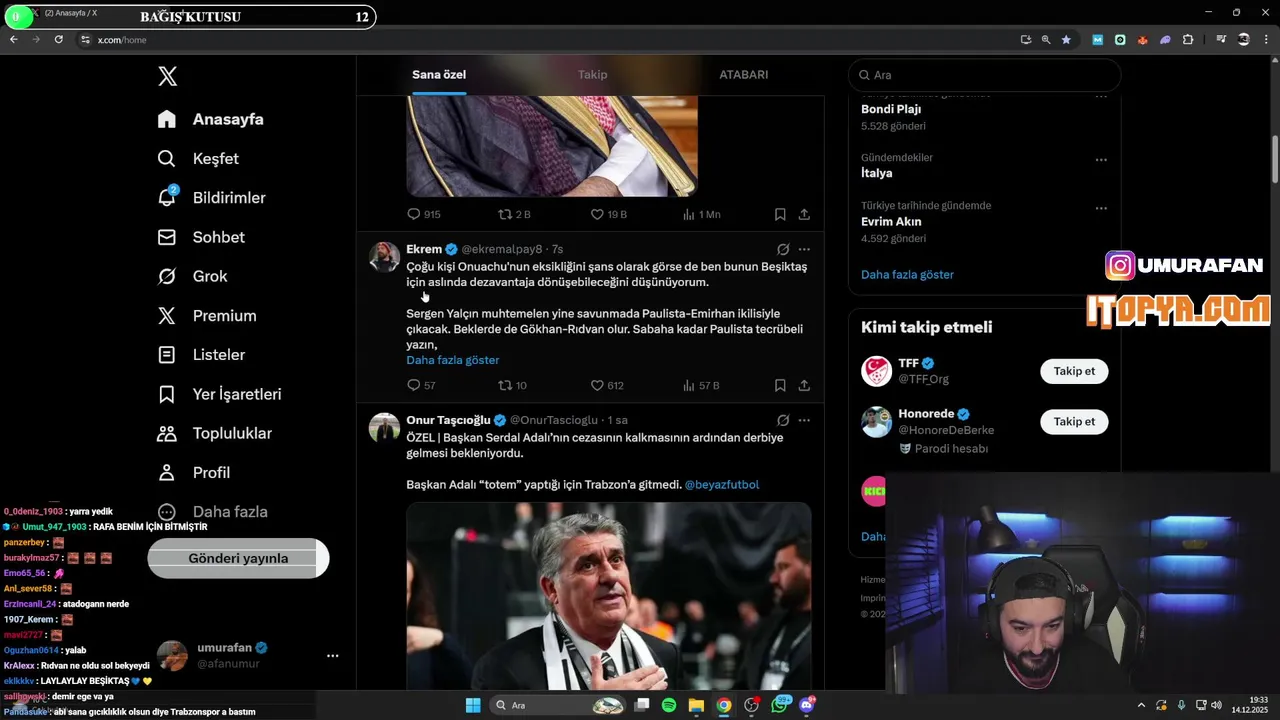Open Discord from taskbar
This screenshot has width=1280, height=720.
point(806,705)
